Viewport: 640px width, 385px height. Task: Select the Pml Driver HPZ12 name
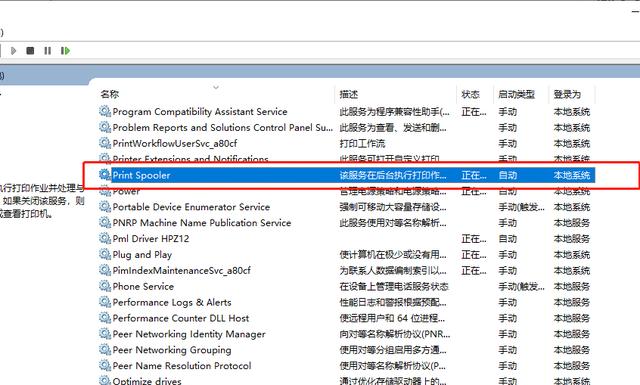(151, 238)
